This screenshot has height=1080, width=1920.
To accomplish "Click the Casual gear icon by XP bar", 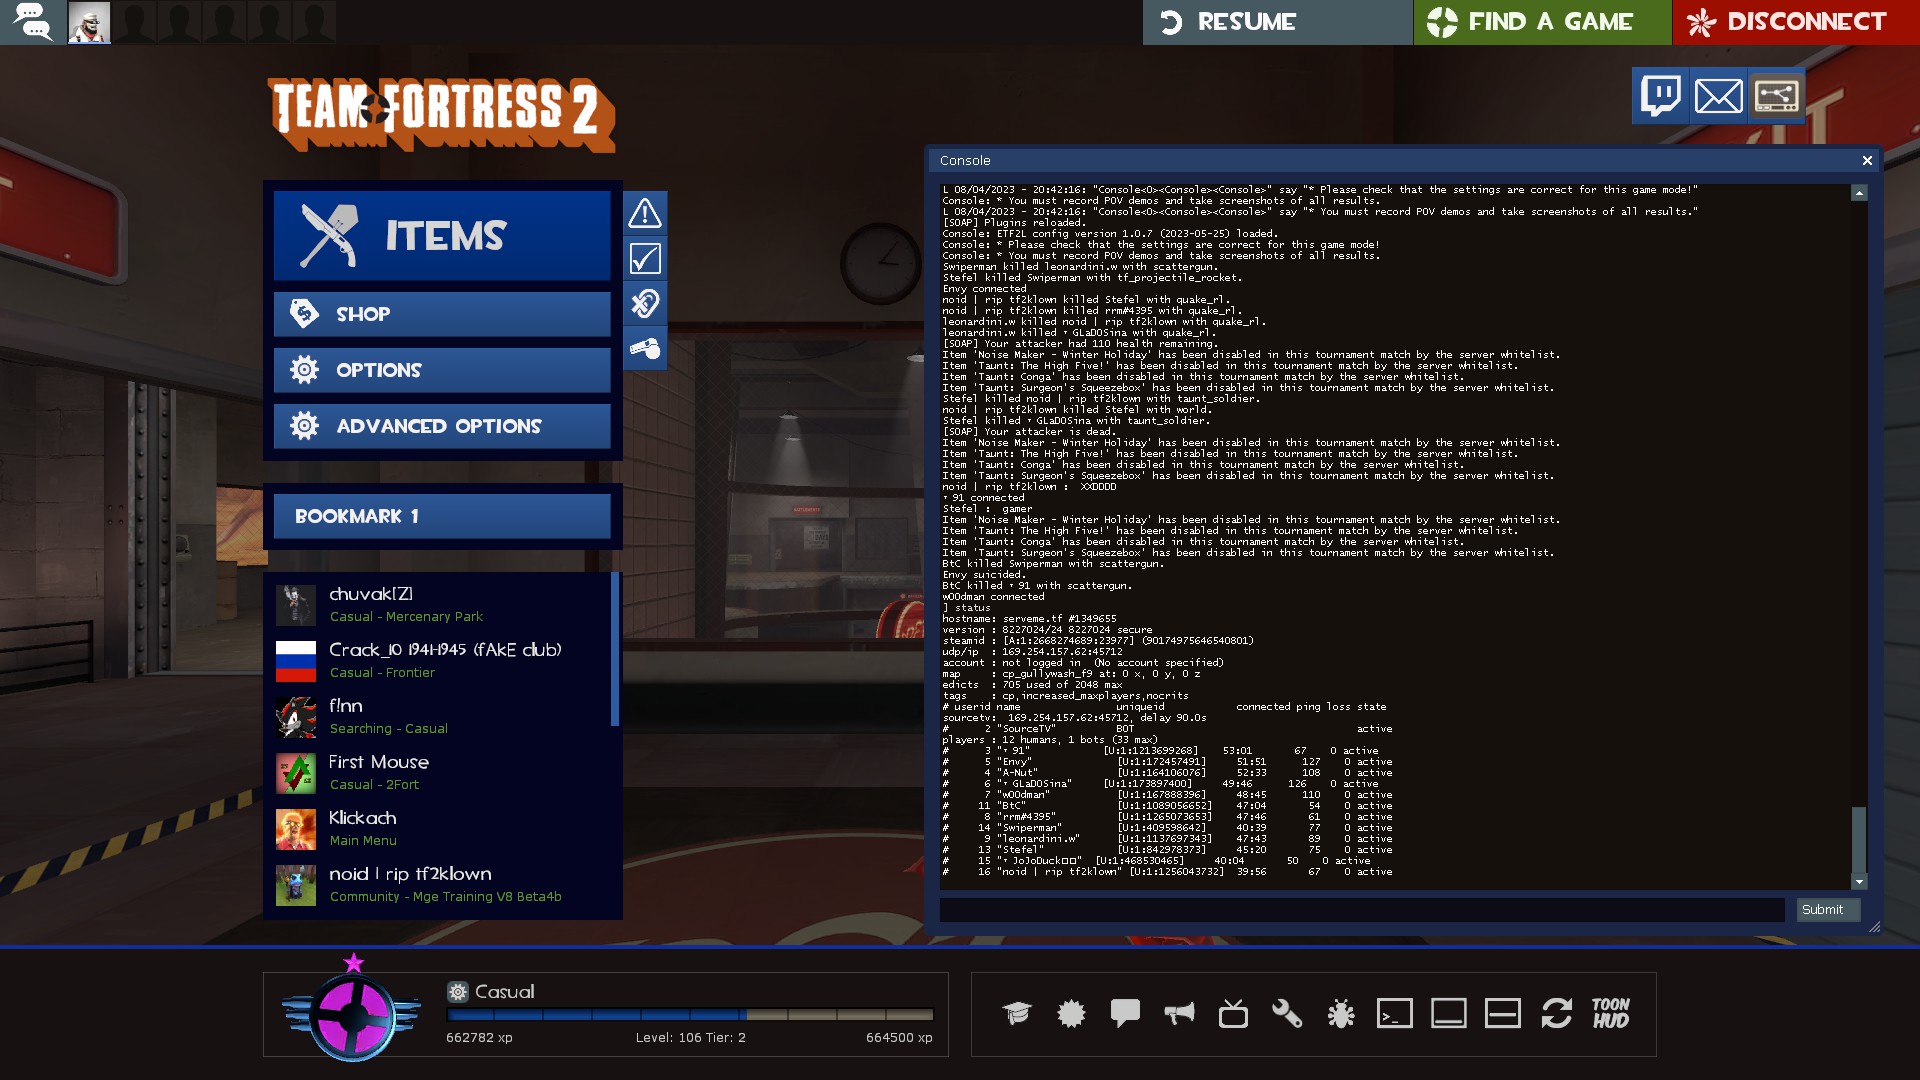I will click(458, 992).
